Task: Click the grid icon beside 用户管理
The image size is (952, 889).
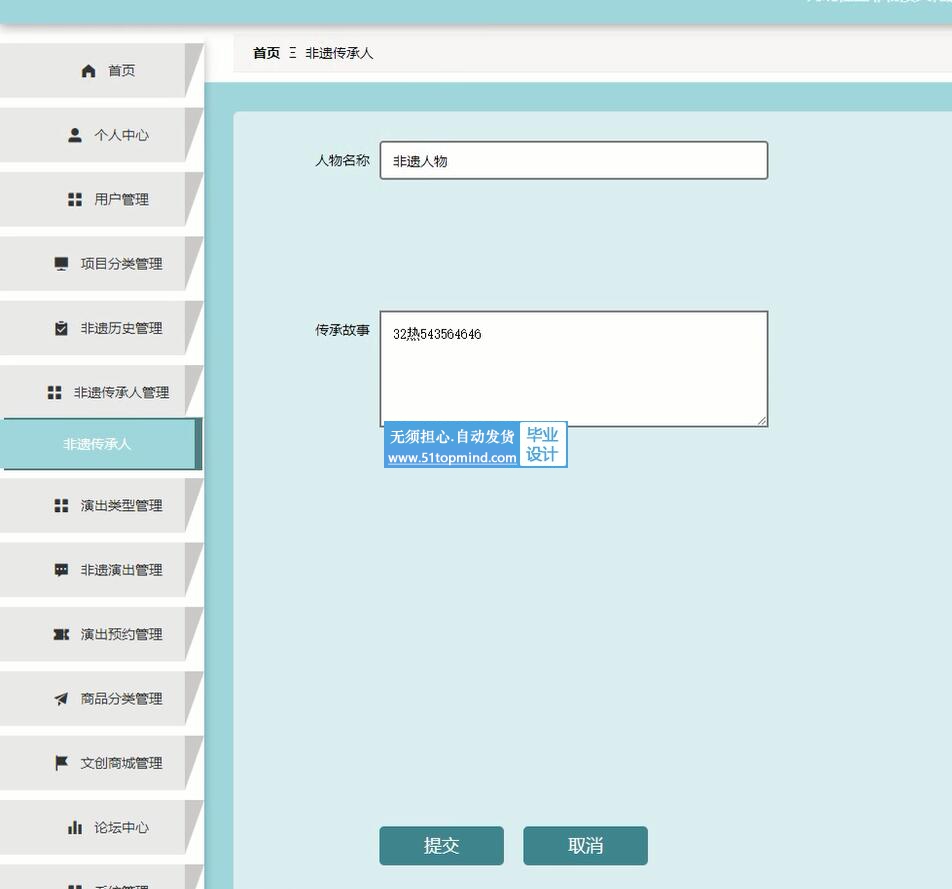Action: [75, 200]
